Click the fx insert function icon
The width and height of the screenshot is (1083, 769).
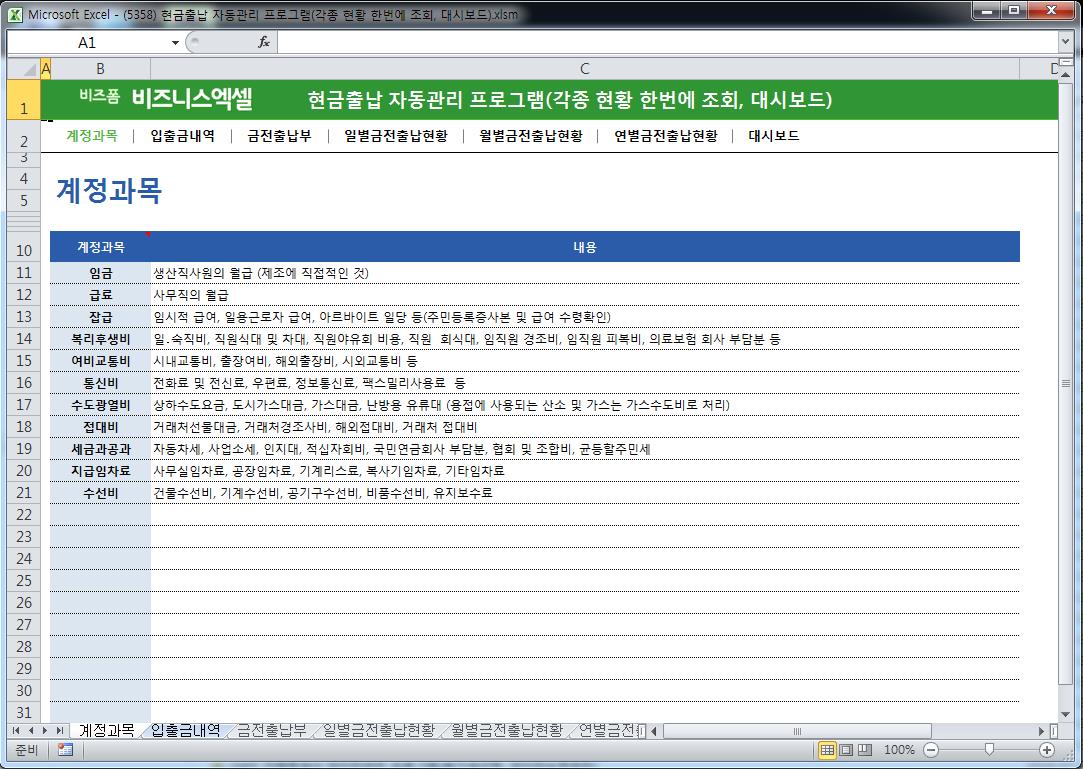264,42
